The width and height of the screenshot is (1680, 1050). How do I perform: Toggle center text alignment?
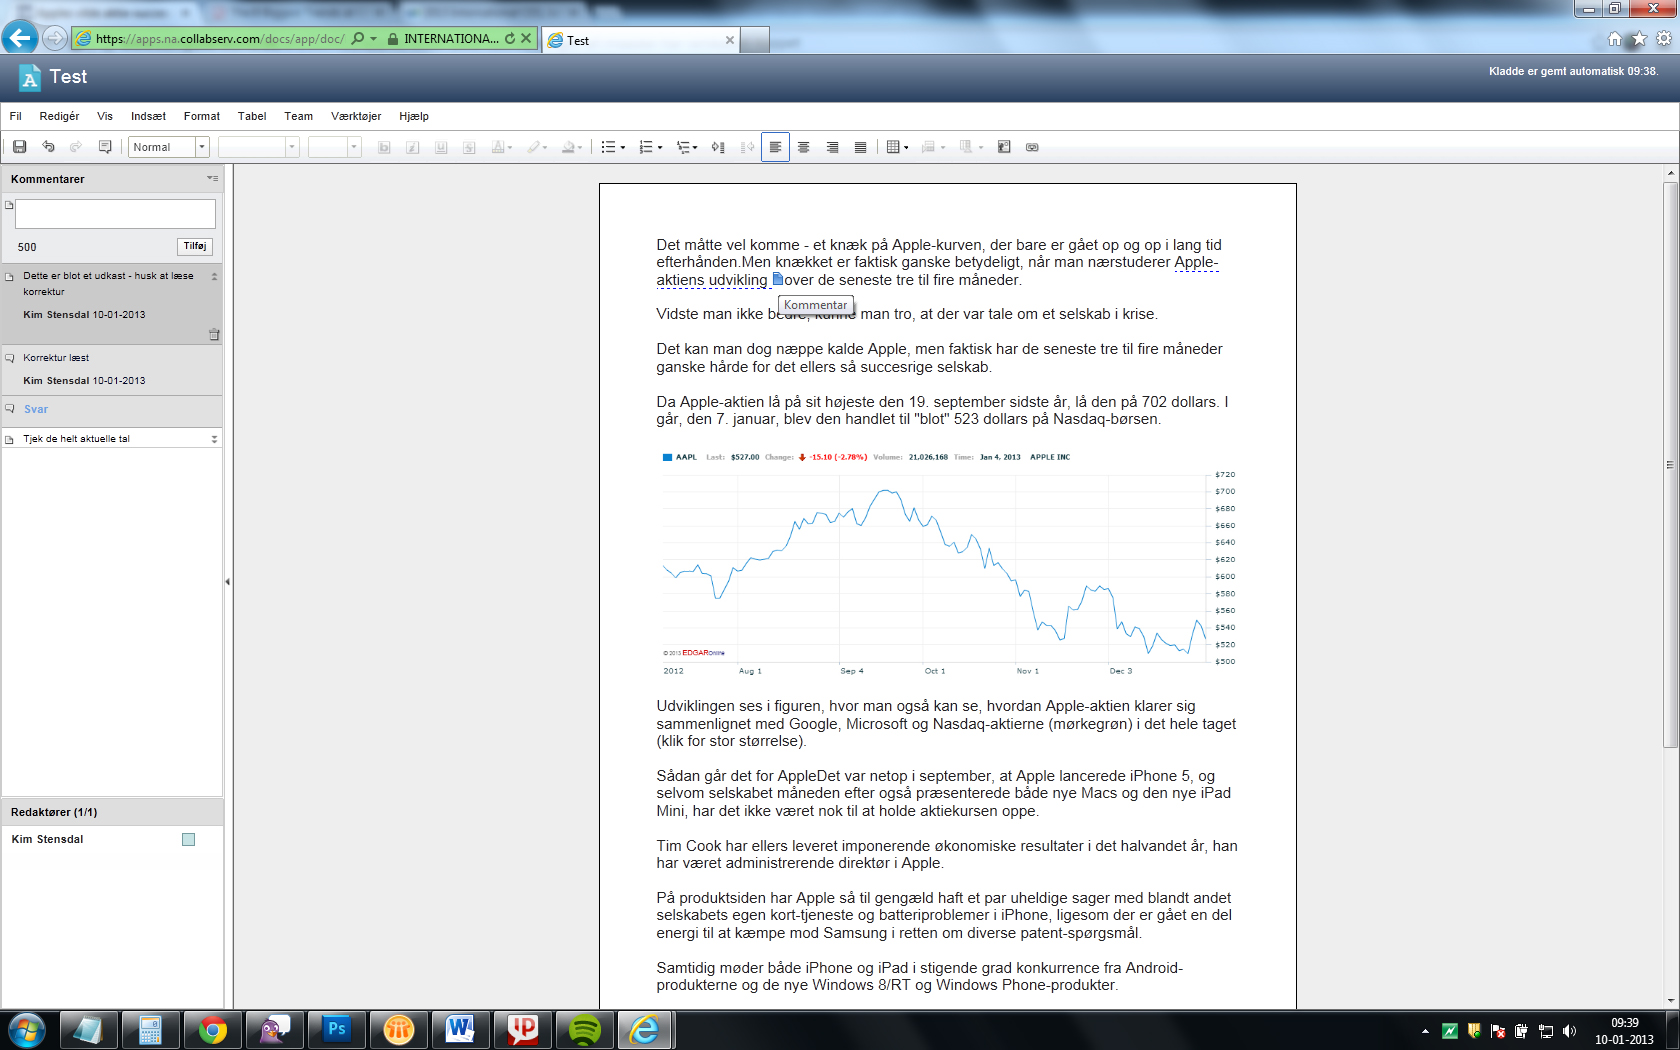803,147
